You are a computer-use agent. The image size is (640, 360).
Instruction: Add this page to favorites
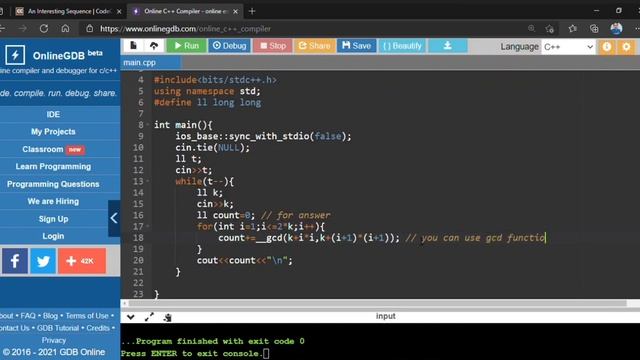550,29
